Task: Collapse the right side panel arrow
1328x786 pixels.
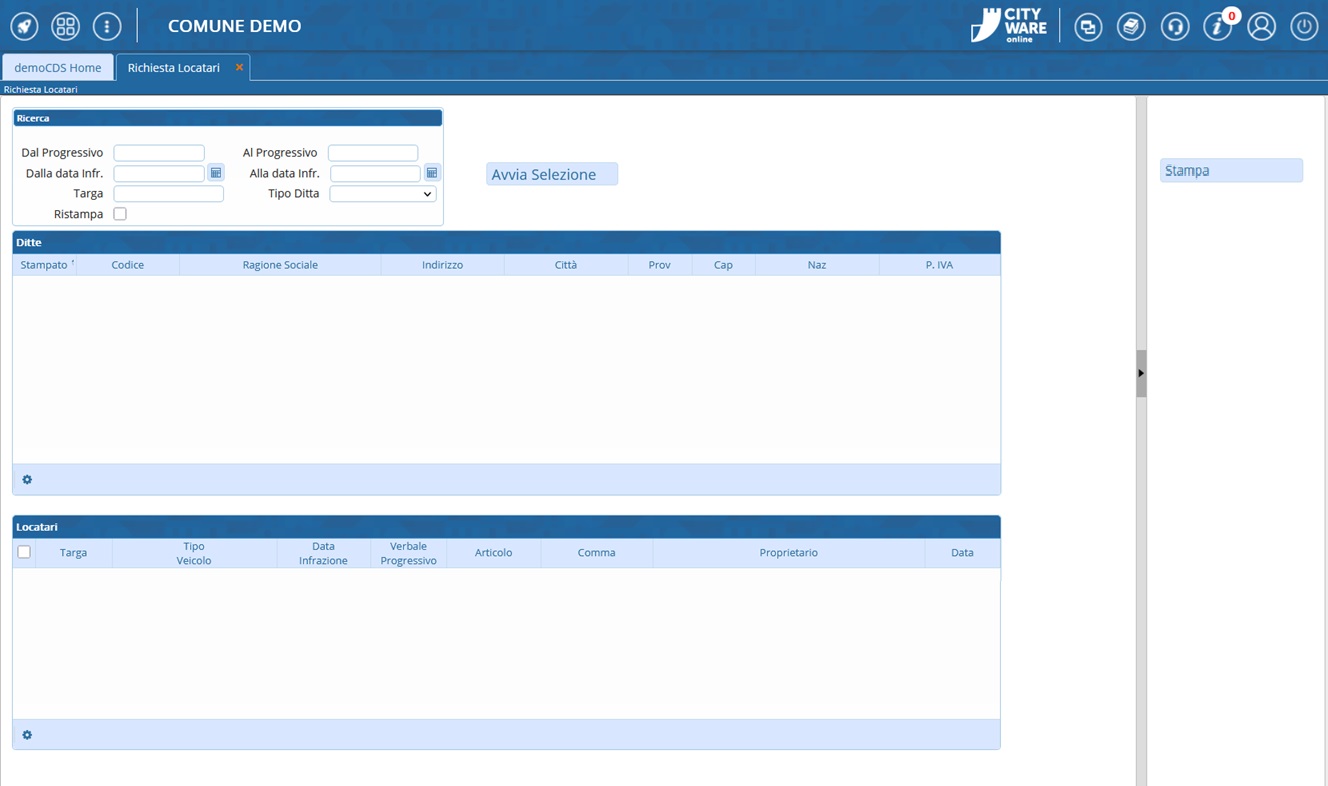Action: (1141, 373)
